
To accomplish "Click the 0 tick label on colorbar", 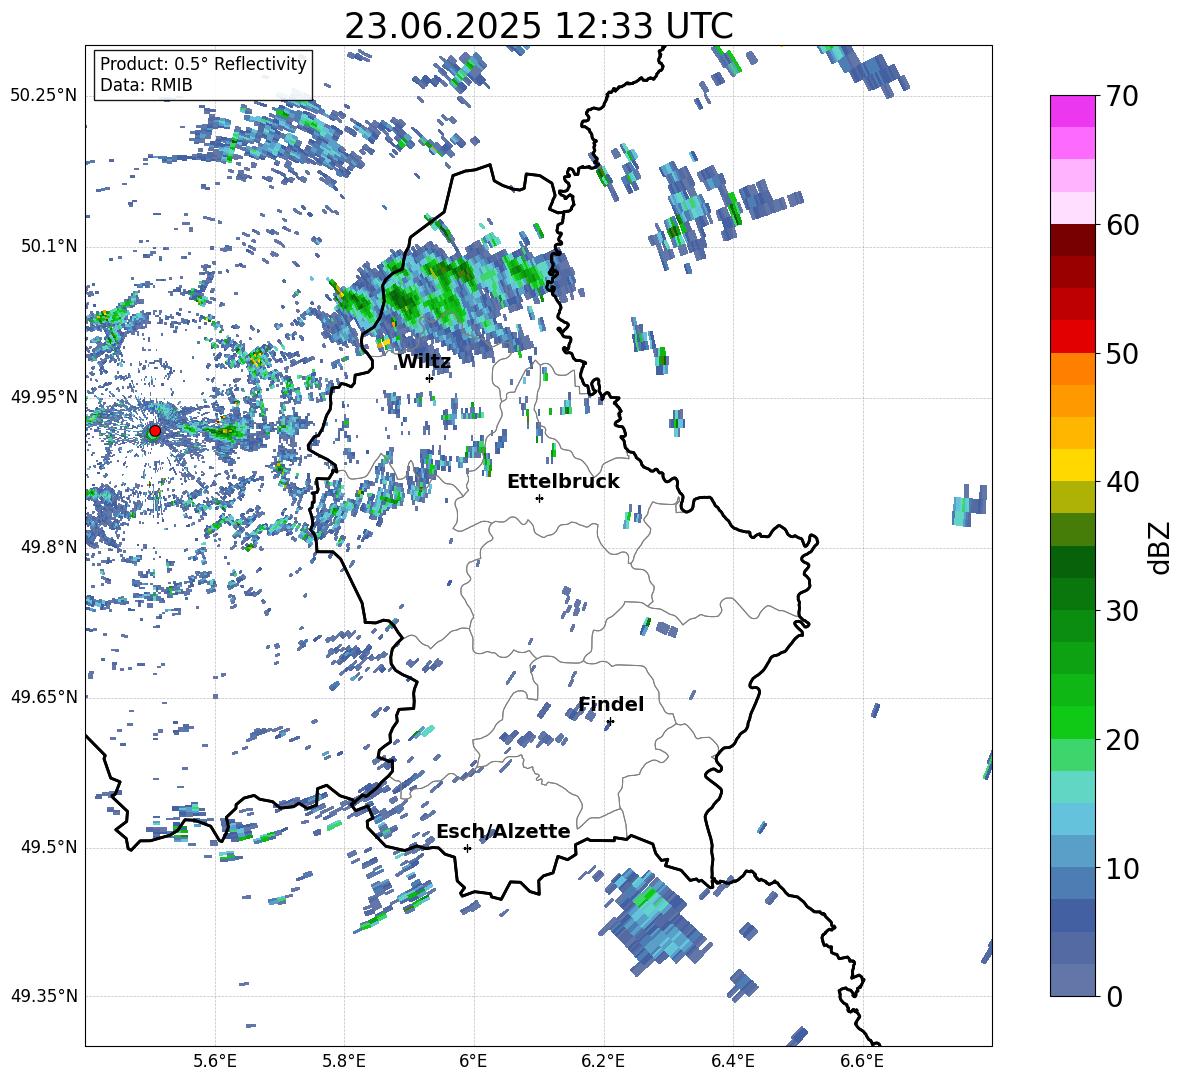I will click(x=1113, y=996).
